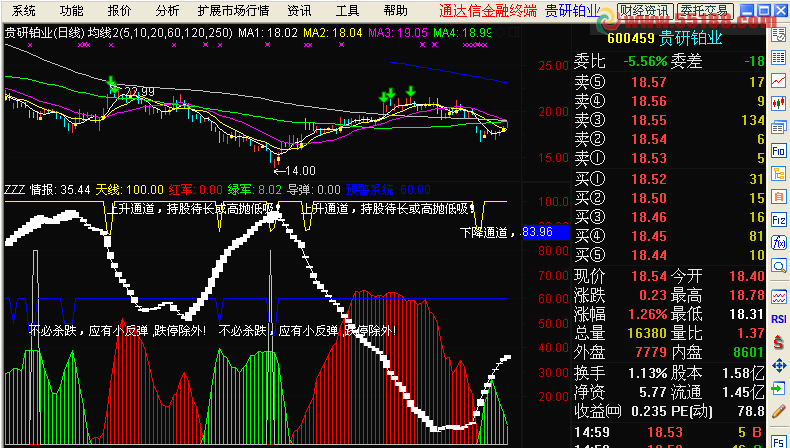Image resolution: width=790 pixels, height=448 pixels.
Task: Click the blue 贵研铂业 title text in the top bar
Action: click(573, 10)
